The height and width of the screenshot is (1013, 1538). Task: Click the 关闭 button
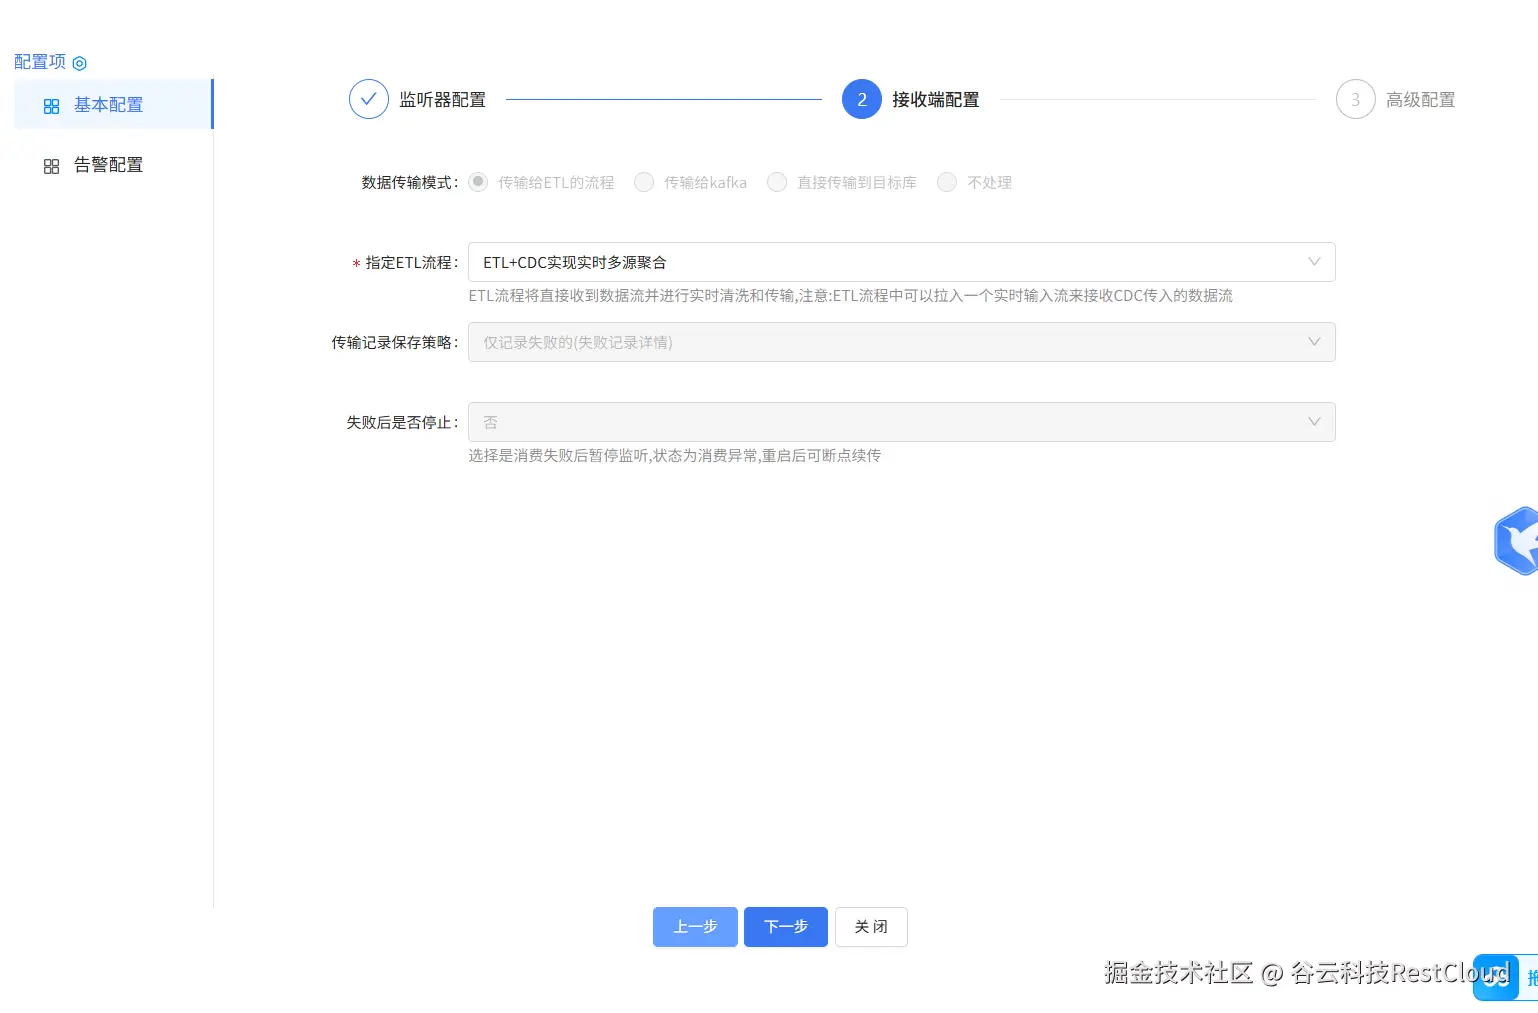pyautogui.click(x=870, y=927)
